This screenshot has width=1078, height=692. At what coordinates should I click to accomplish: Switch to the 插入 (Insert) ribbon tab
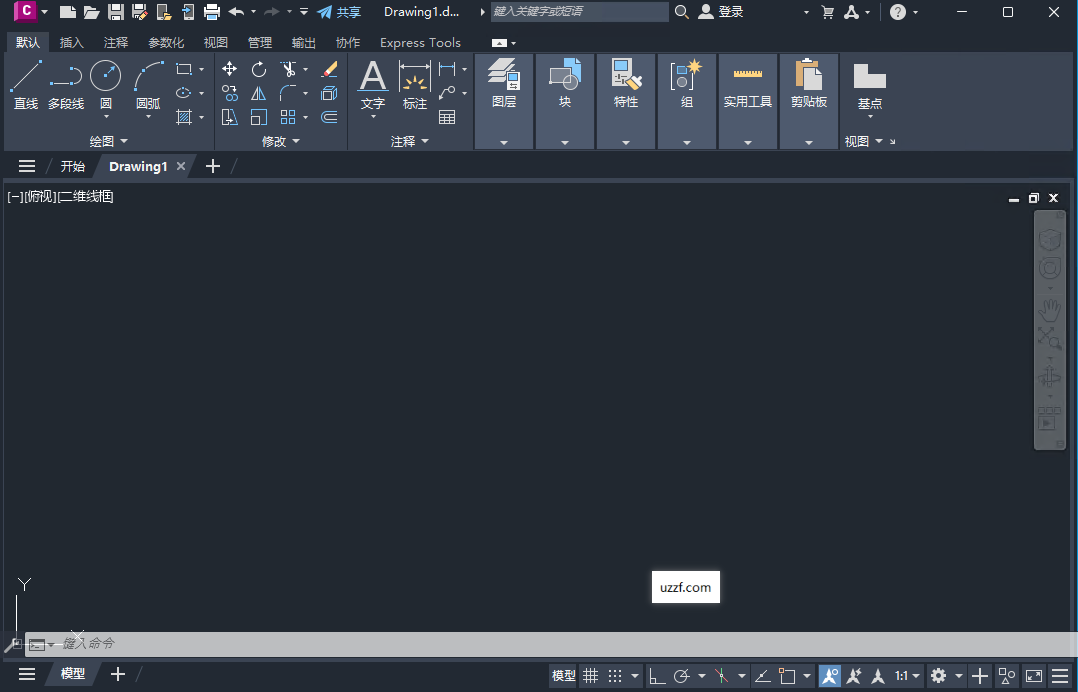[x=71, y=42]
